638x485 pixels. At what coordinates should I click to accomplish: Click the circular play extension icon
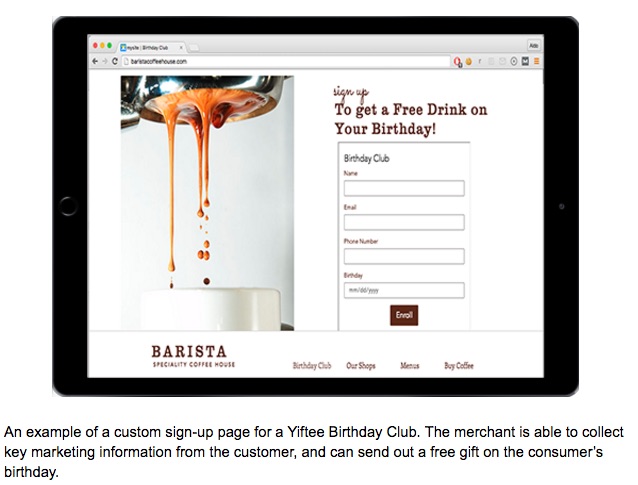514,61
